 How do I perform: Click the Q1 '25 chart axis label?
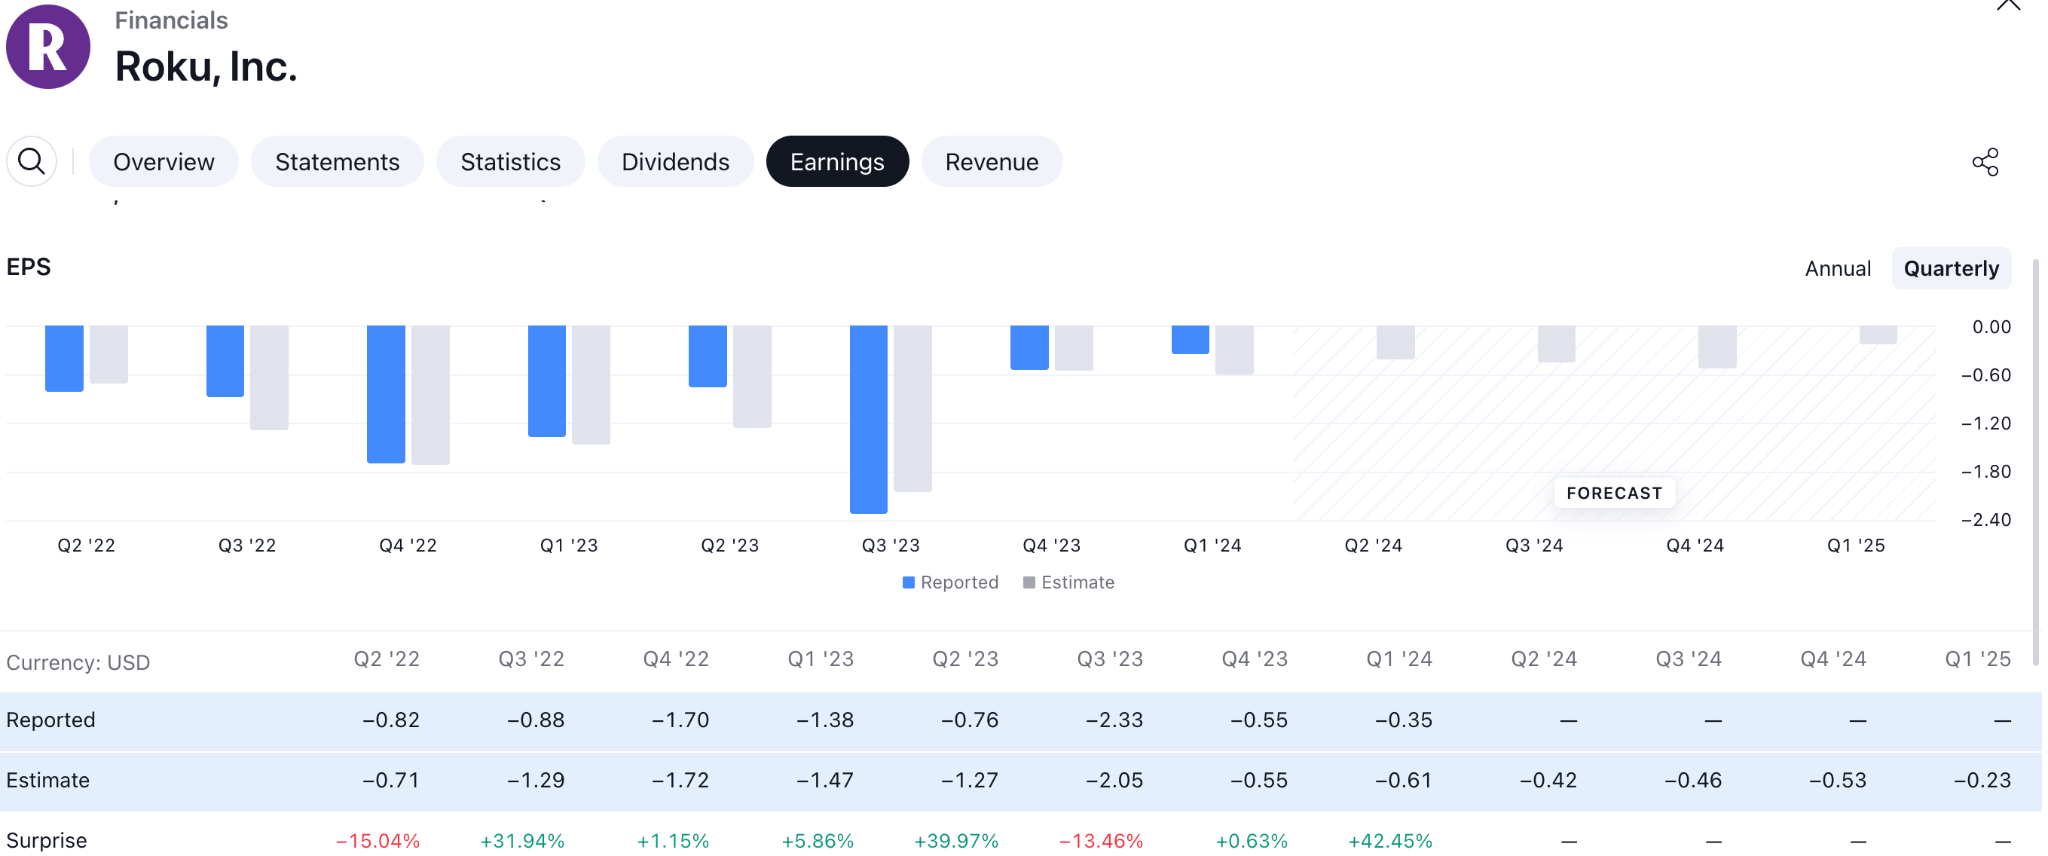[x=1856, y=545]
